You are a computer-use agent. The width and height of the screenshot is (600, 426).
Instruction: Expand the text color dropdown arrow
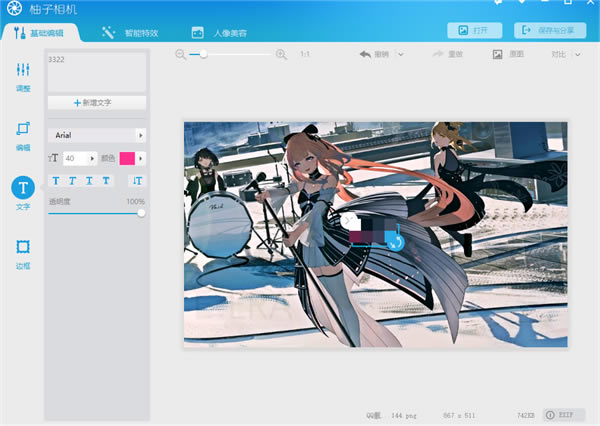pos(141,158)
